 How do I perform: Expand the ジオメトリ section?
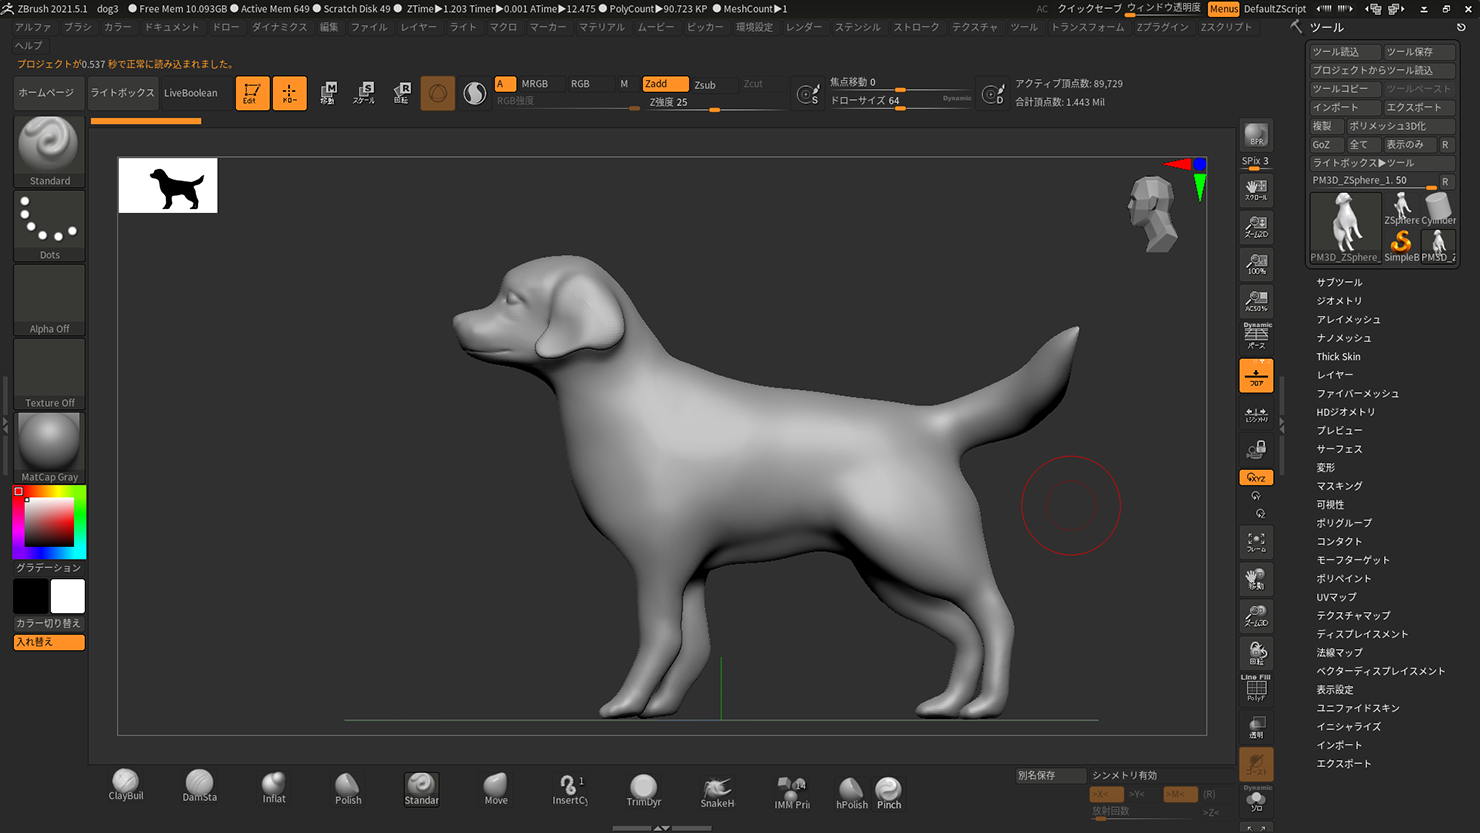click(x=1339, y=301)
